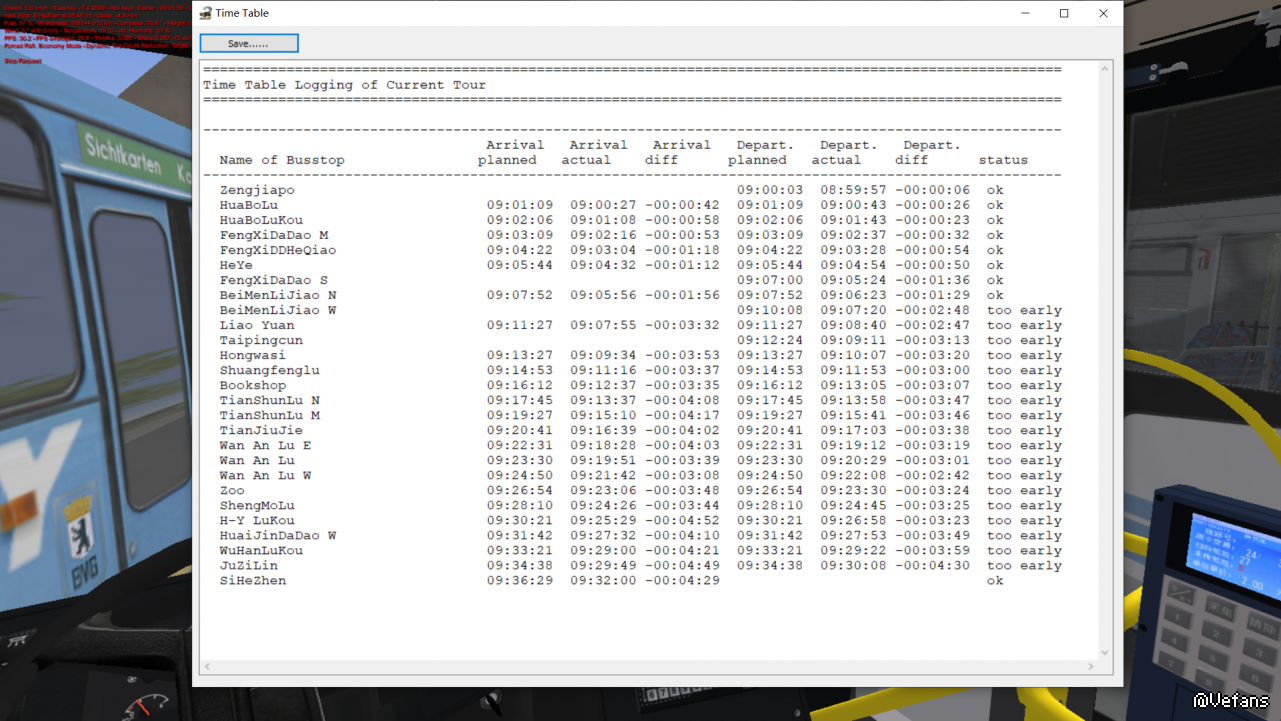Click the 'ok' status in the SiHeZhen row
1281x721 pixels.
(995, 580)
